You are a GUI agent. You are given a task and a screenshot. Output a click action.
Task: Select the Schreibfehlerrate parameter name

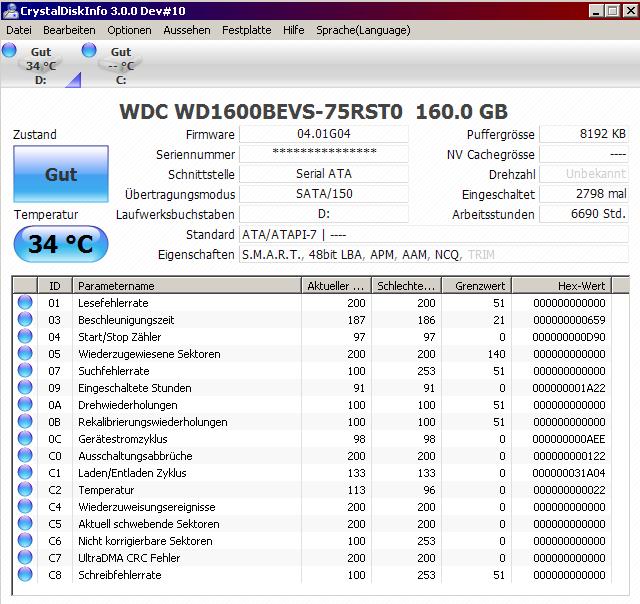tap(120, 575)
